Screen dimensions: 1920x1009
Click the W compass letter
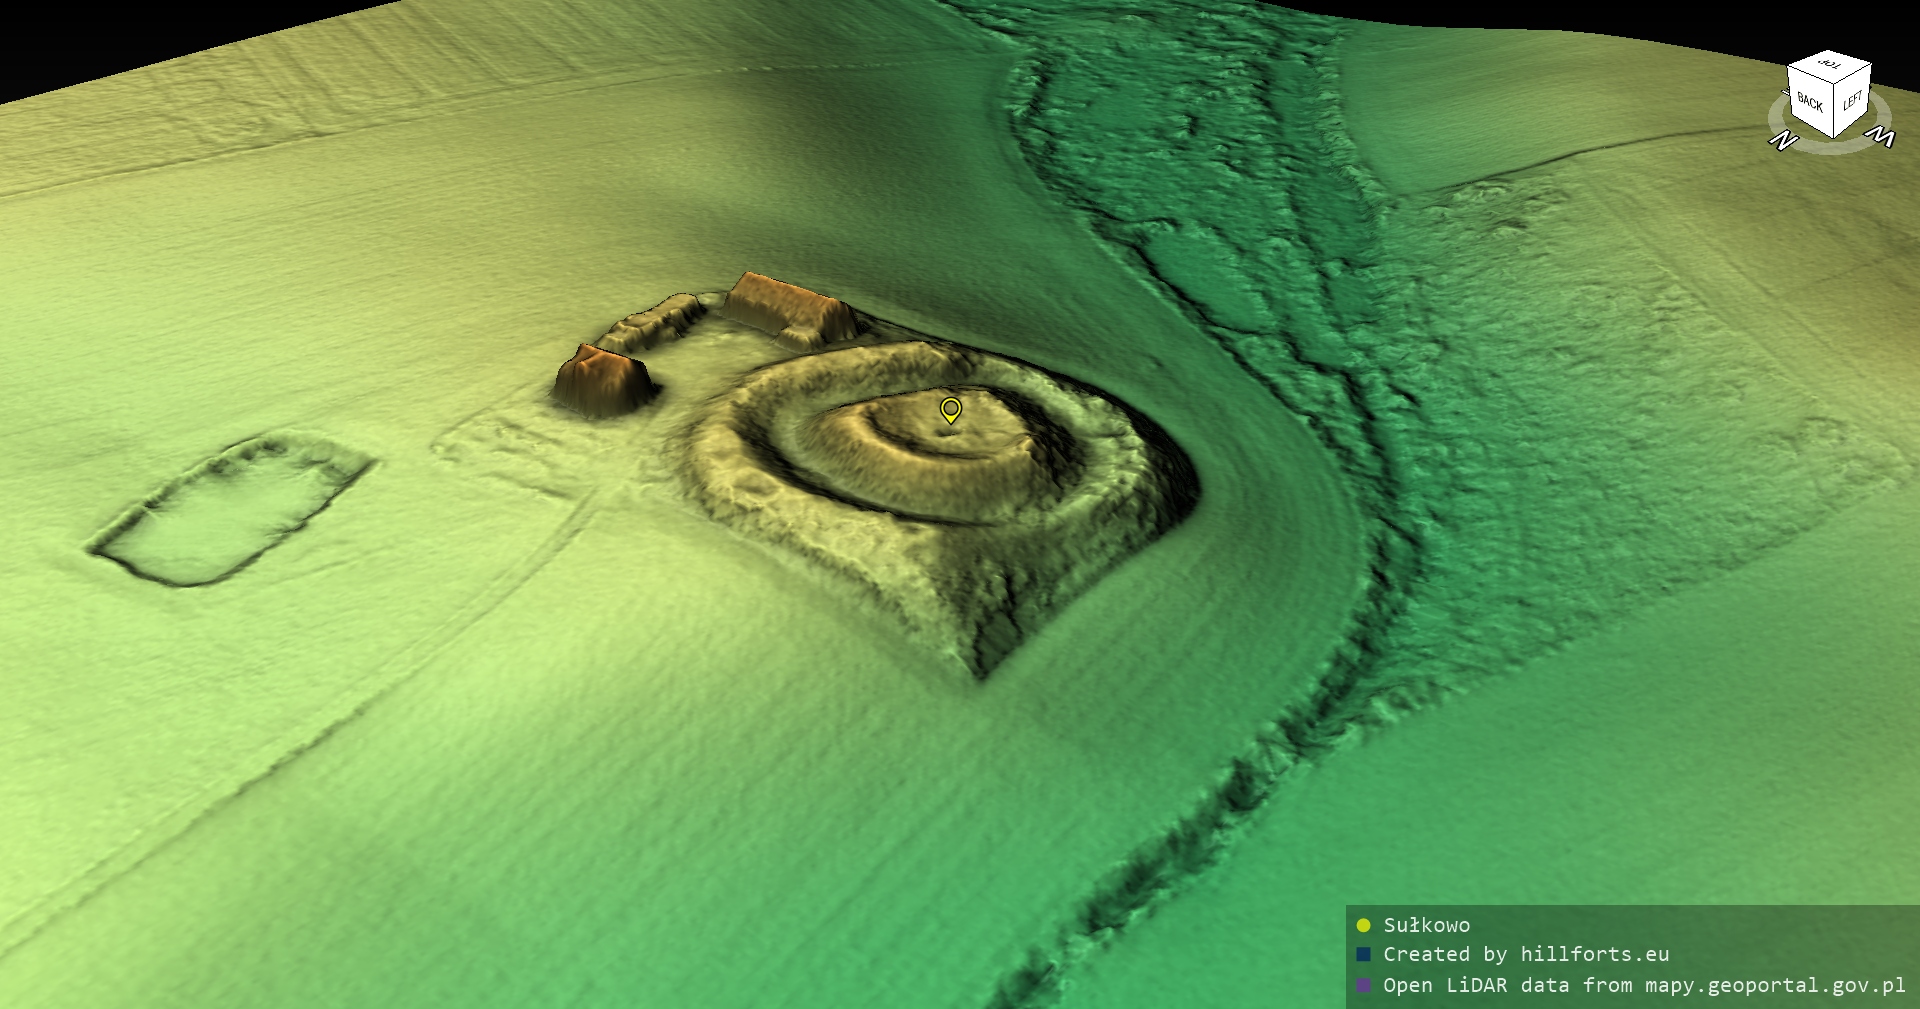click(1882, 136)
